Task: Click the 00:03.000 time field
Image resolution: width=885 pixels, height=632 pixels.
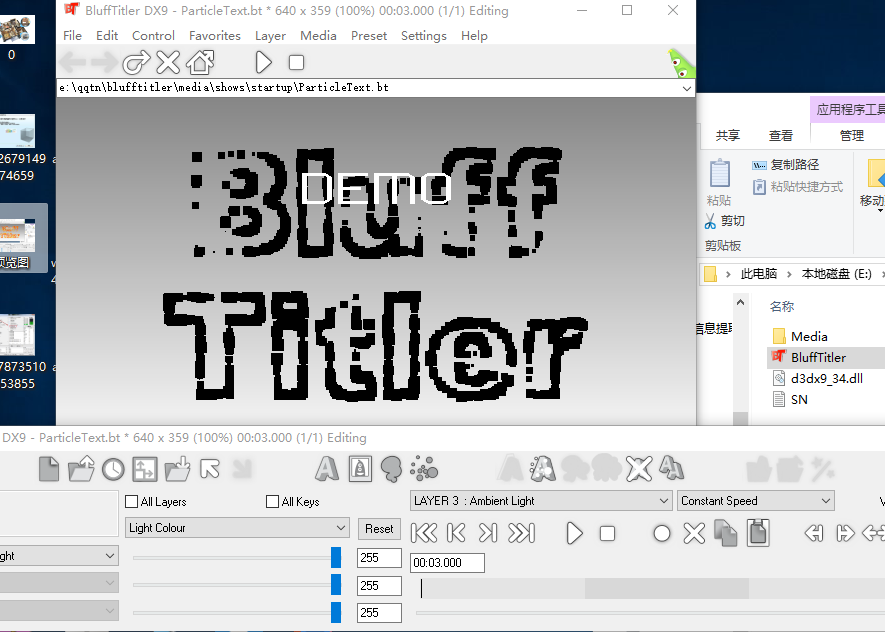Action: (x=447, y=563)
